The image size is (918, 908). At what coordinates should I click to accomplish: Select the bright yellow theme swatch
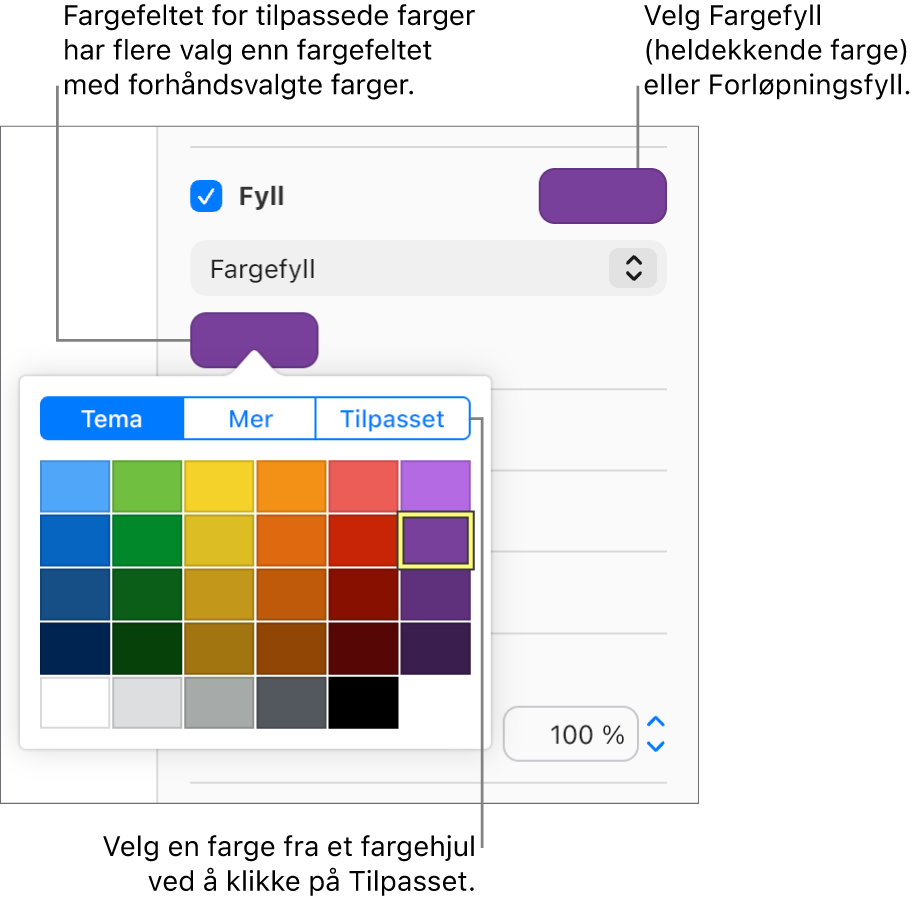tap(219, 487)
